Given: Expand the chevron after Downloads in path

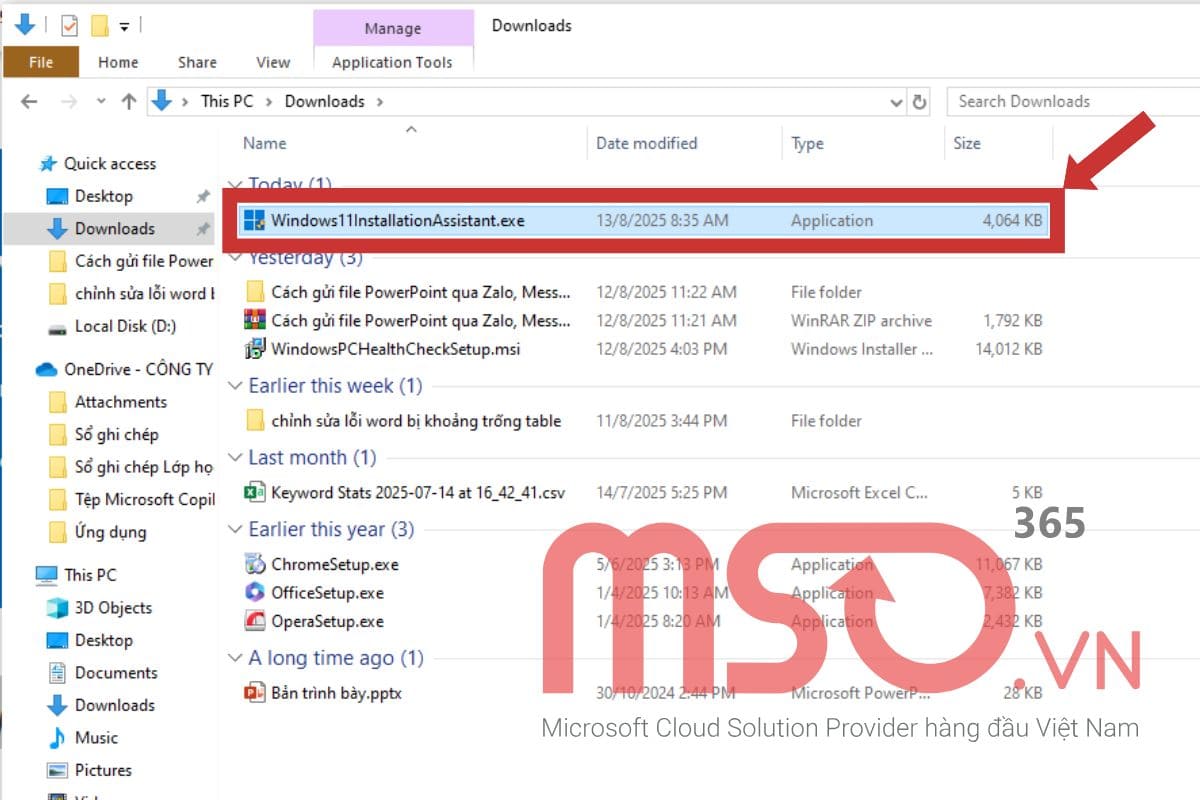Looking at the screenshot, I should click(x=380, y=101).
